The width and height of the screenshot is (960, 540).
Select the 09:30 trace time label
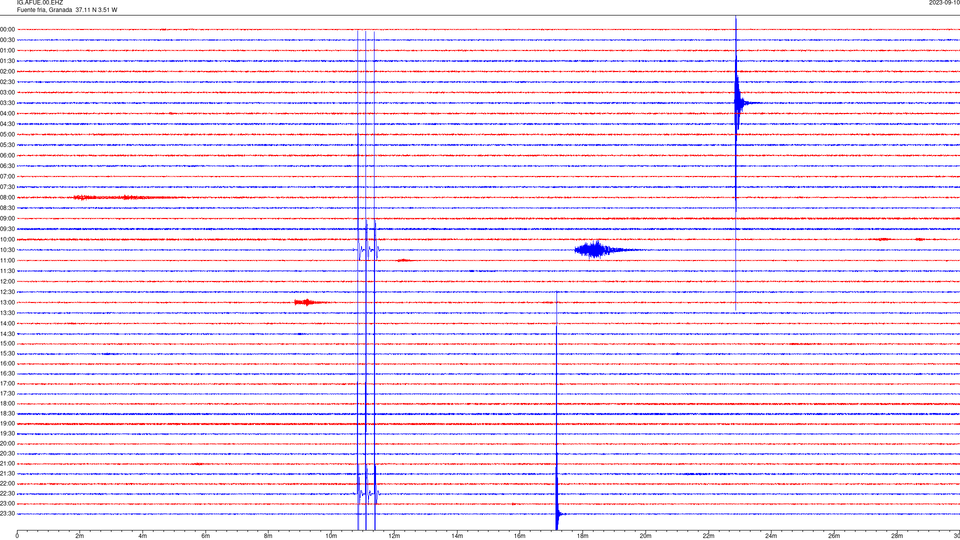[7, 229]
